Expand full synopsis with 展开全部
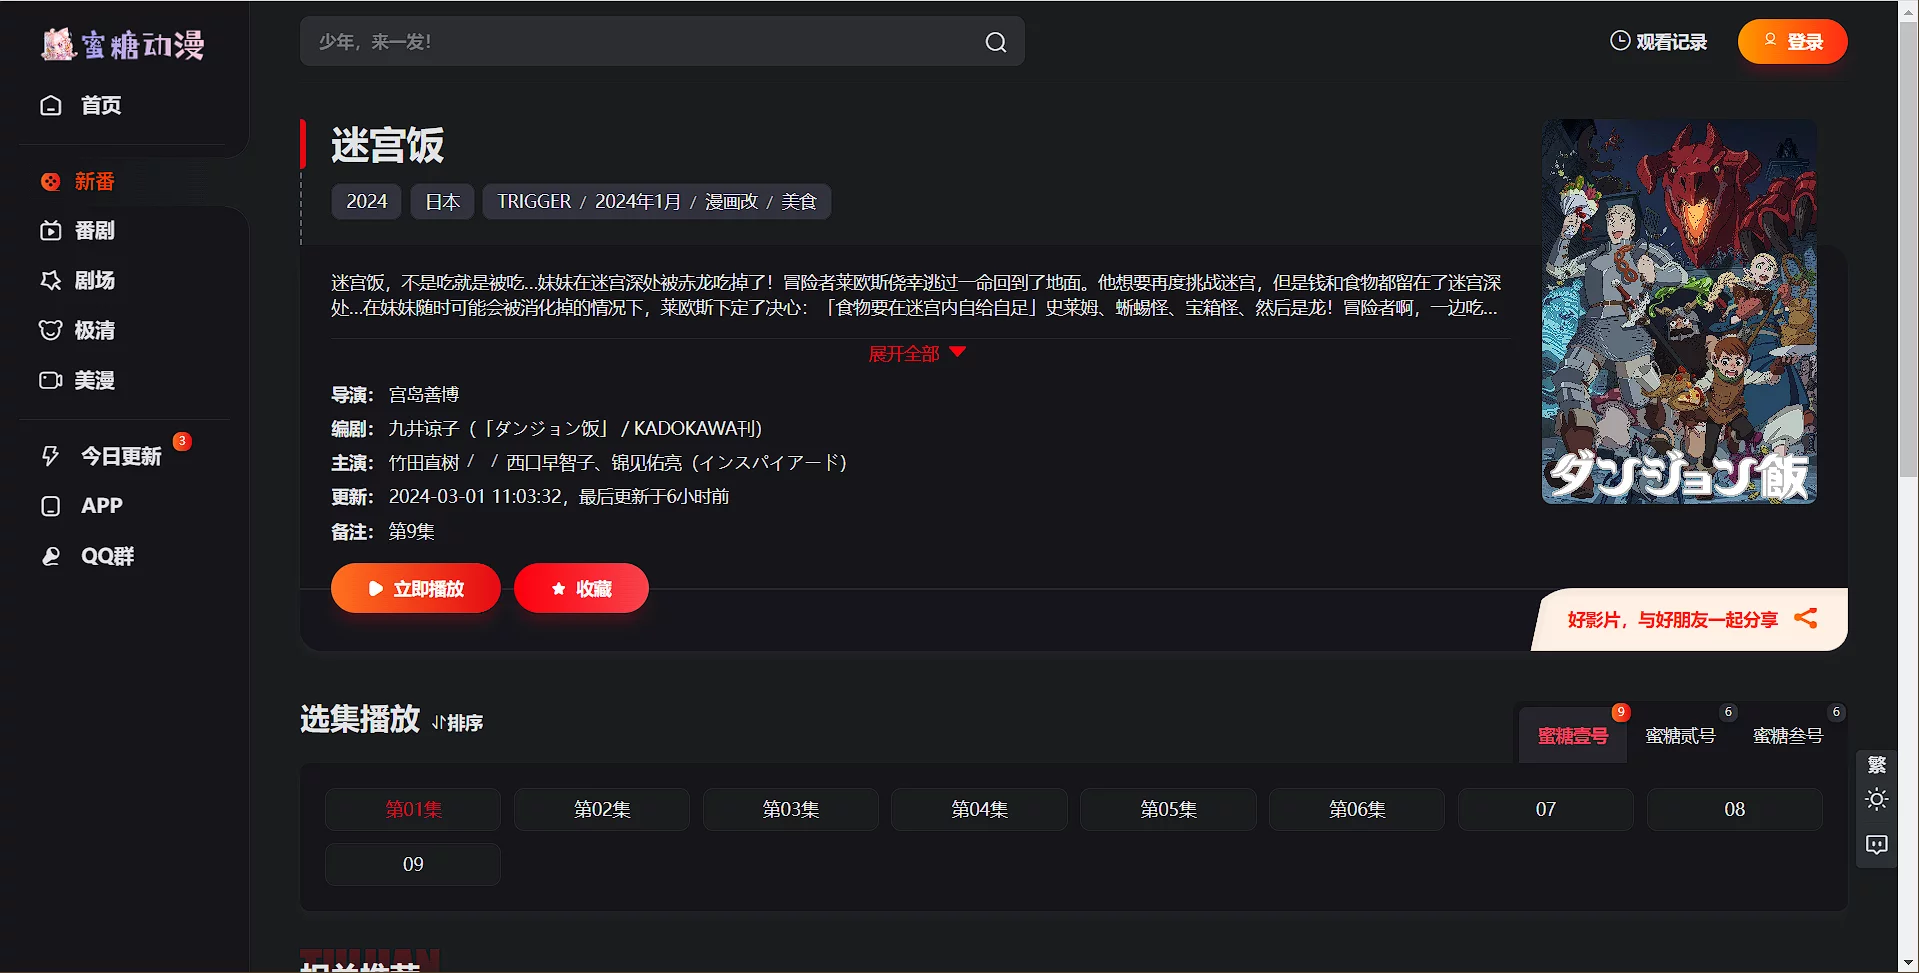The width and height of the screenshot is (1919, 973). point(916,353)
